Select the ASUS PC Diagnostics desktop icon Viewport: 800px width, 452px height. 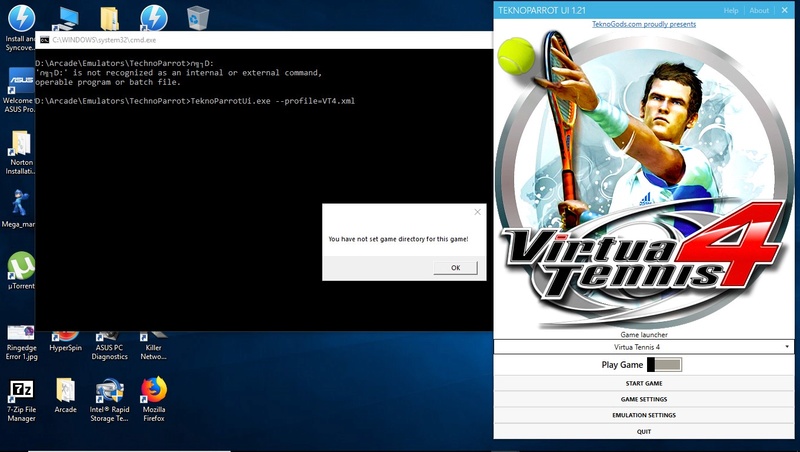coord(109,345)
